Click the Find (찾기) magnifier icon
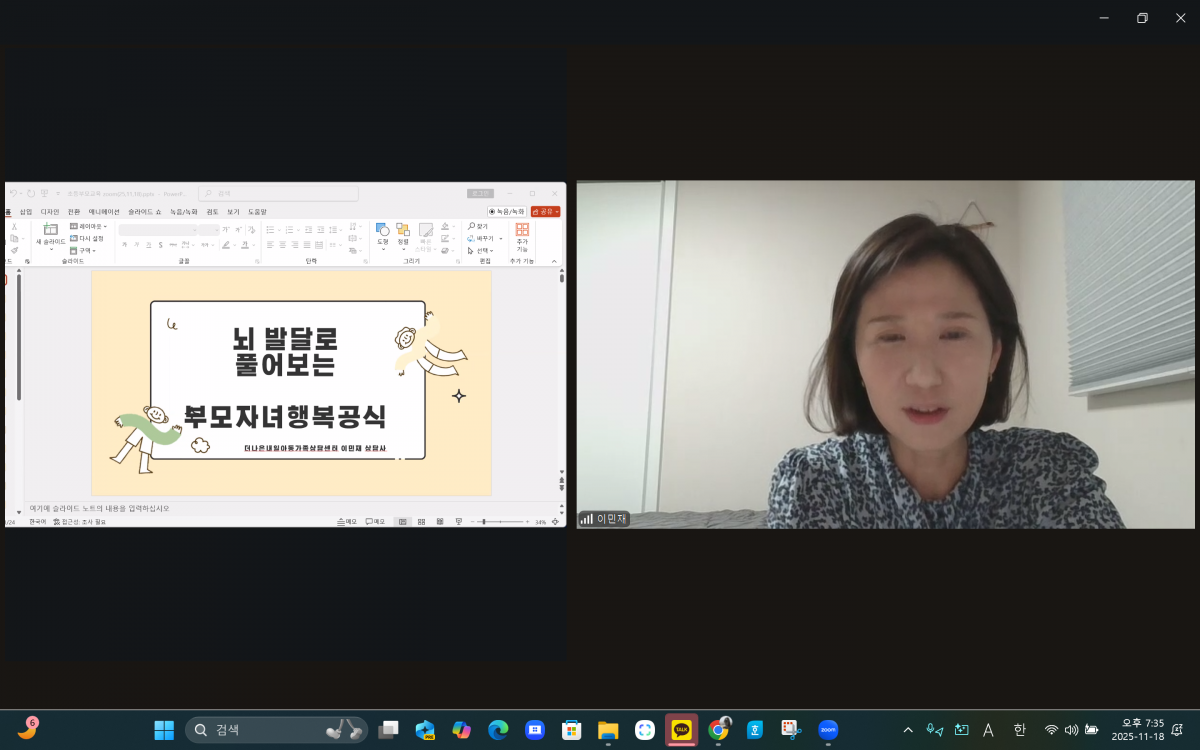 (472, 227)
